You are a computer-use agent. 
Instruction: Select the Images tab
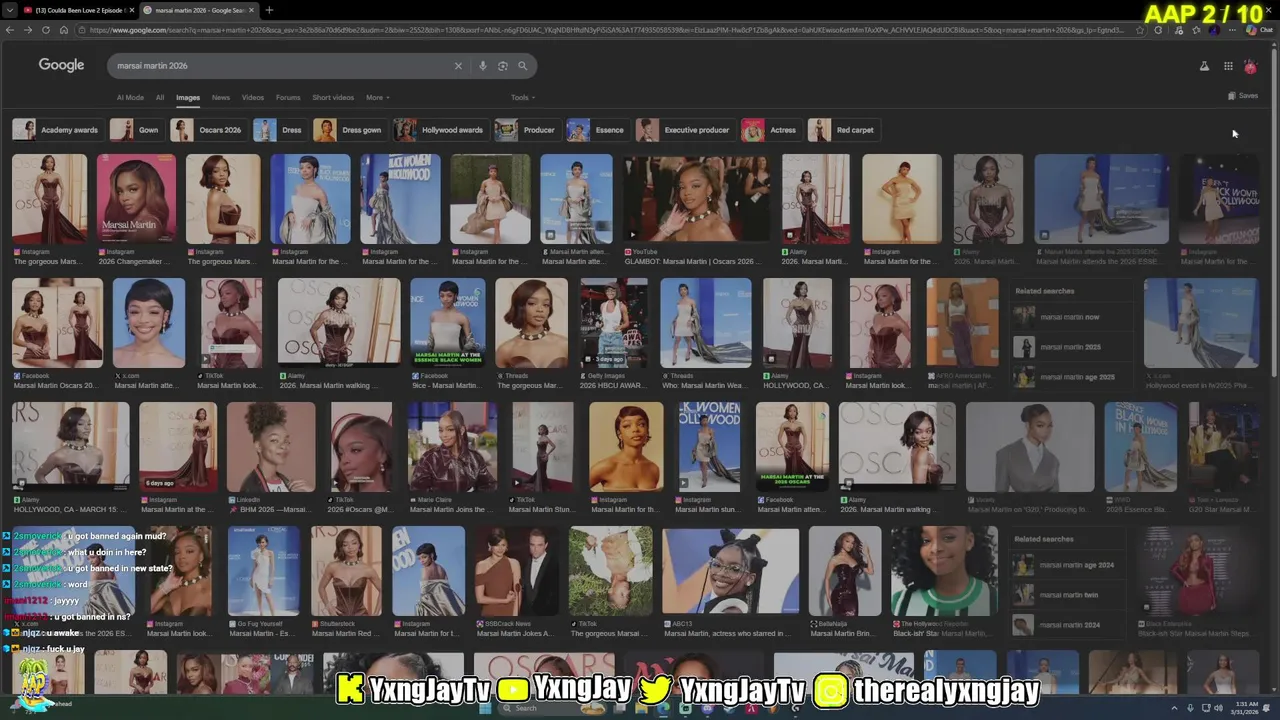click(188, 98)
